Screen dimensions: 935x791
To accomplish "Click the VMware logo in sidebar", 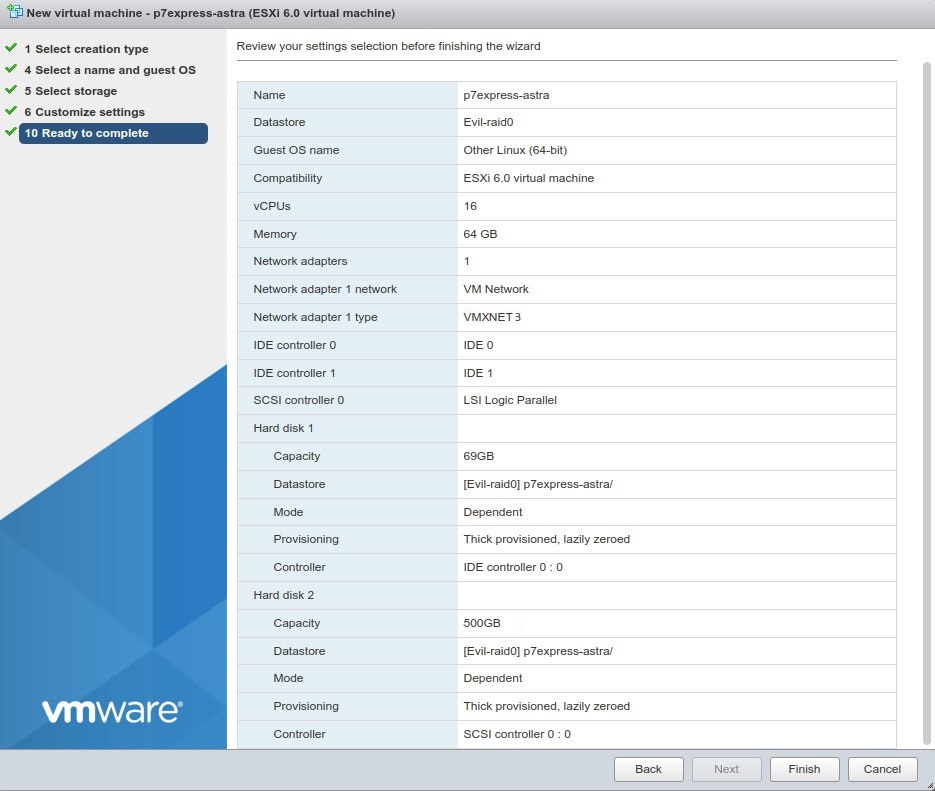I will pos(112,711).
